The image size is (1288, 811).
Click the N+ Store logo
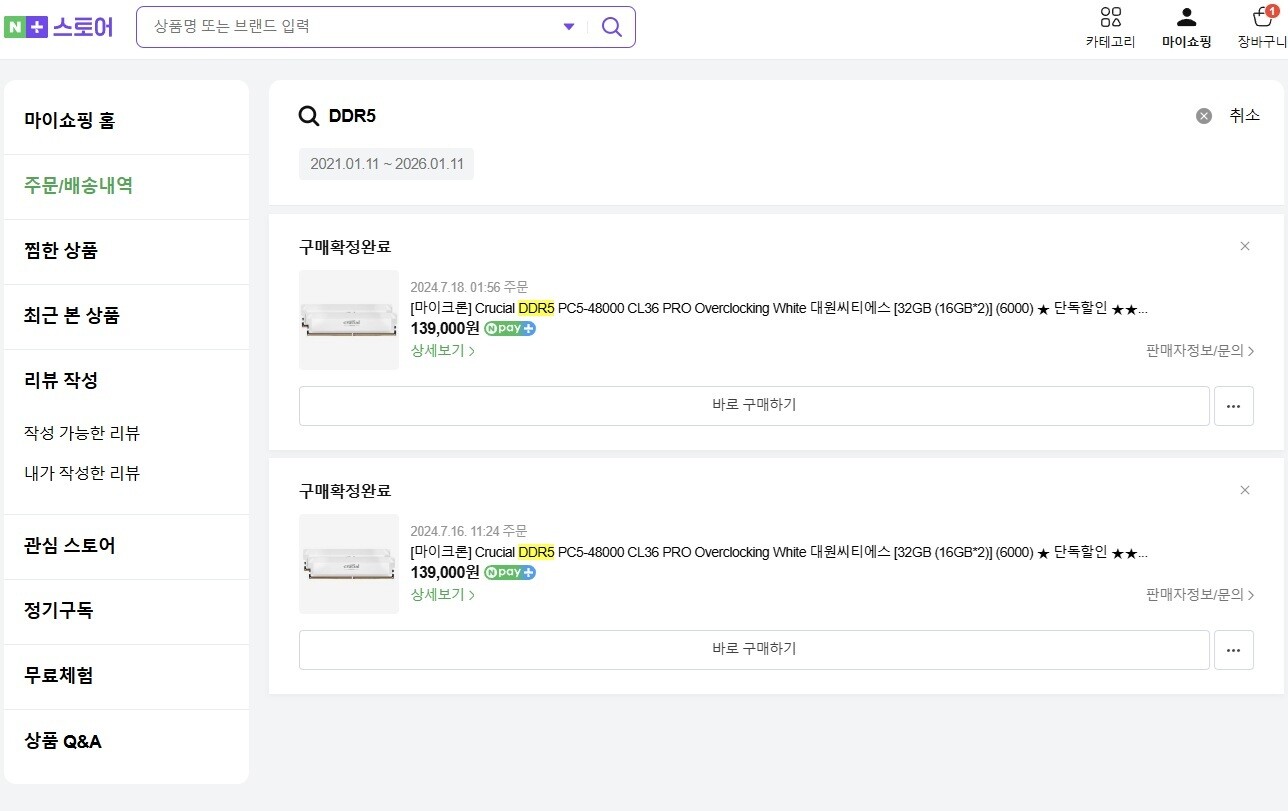(59, 27)
